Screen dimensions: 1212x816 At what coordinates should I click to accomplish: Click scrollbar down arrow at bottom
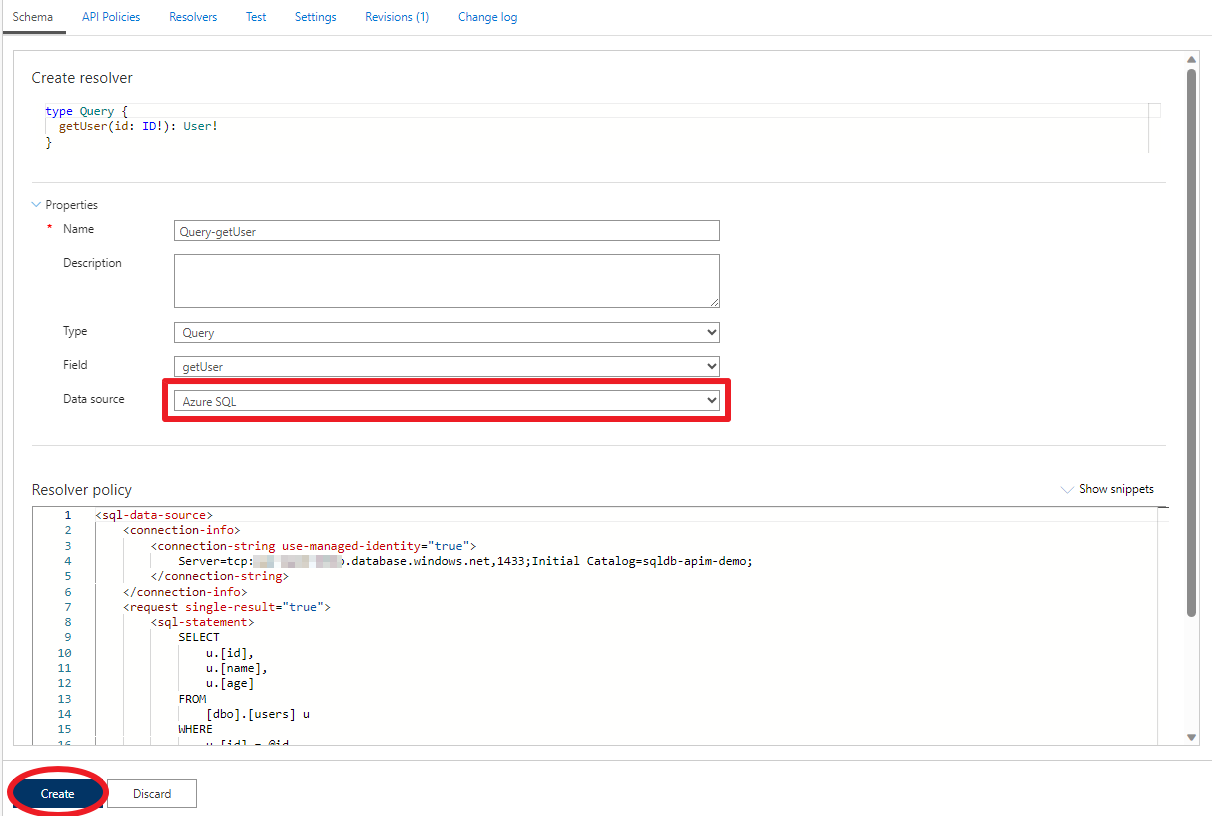[1191, 737]
